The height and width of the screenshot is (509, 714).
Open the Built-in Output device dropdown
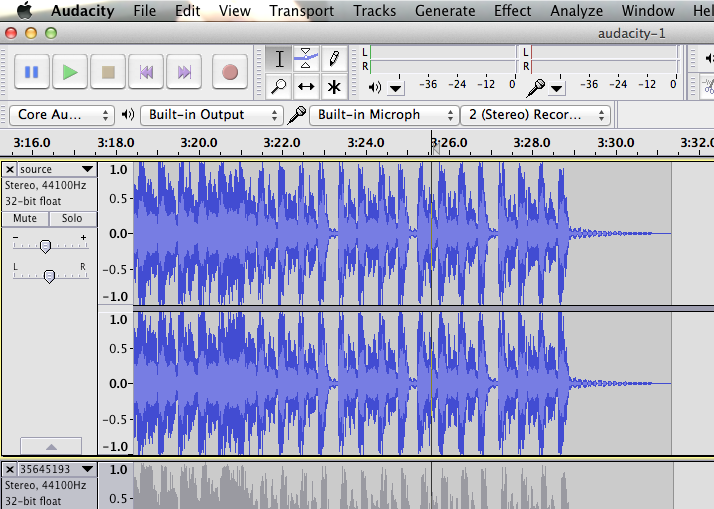pos(211,115)
